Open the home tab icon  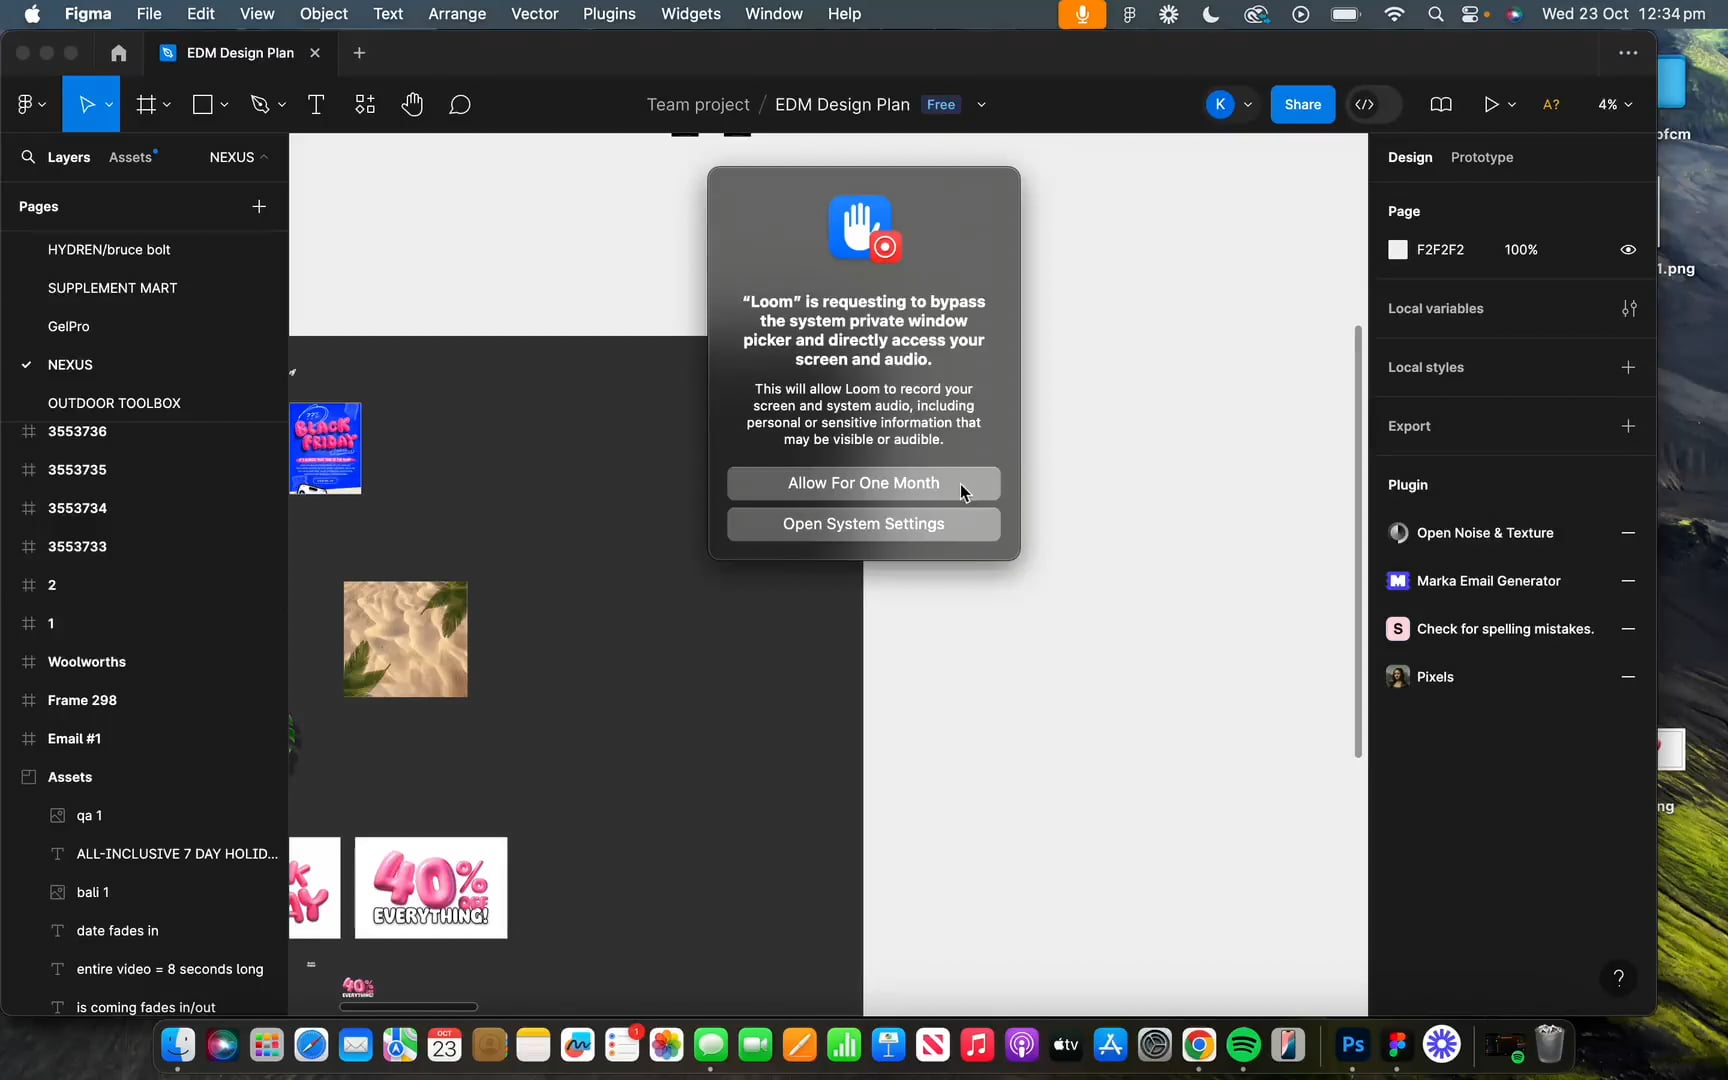(x=118, y=53)
